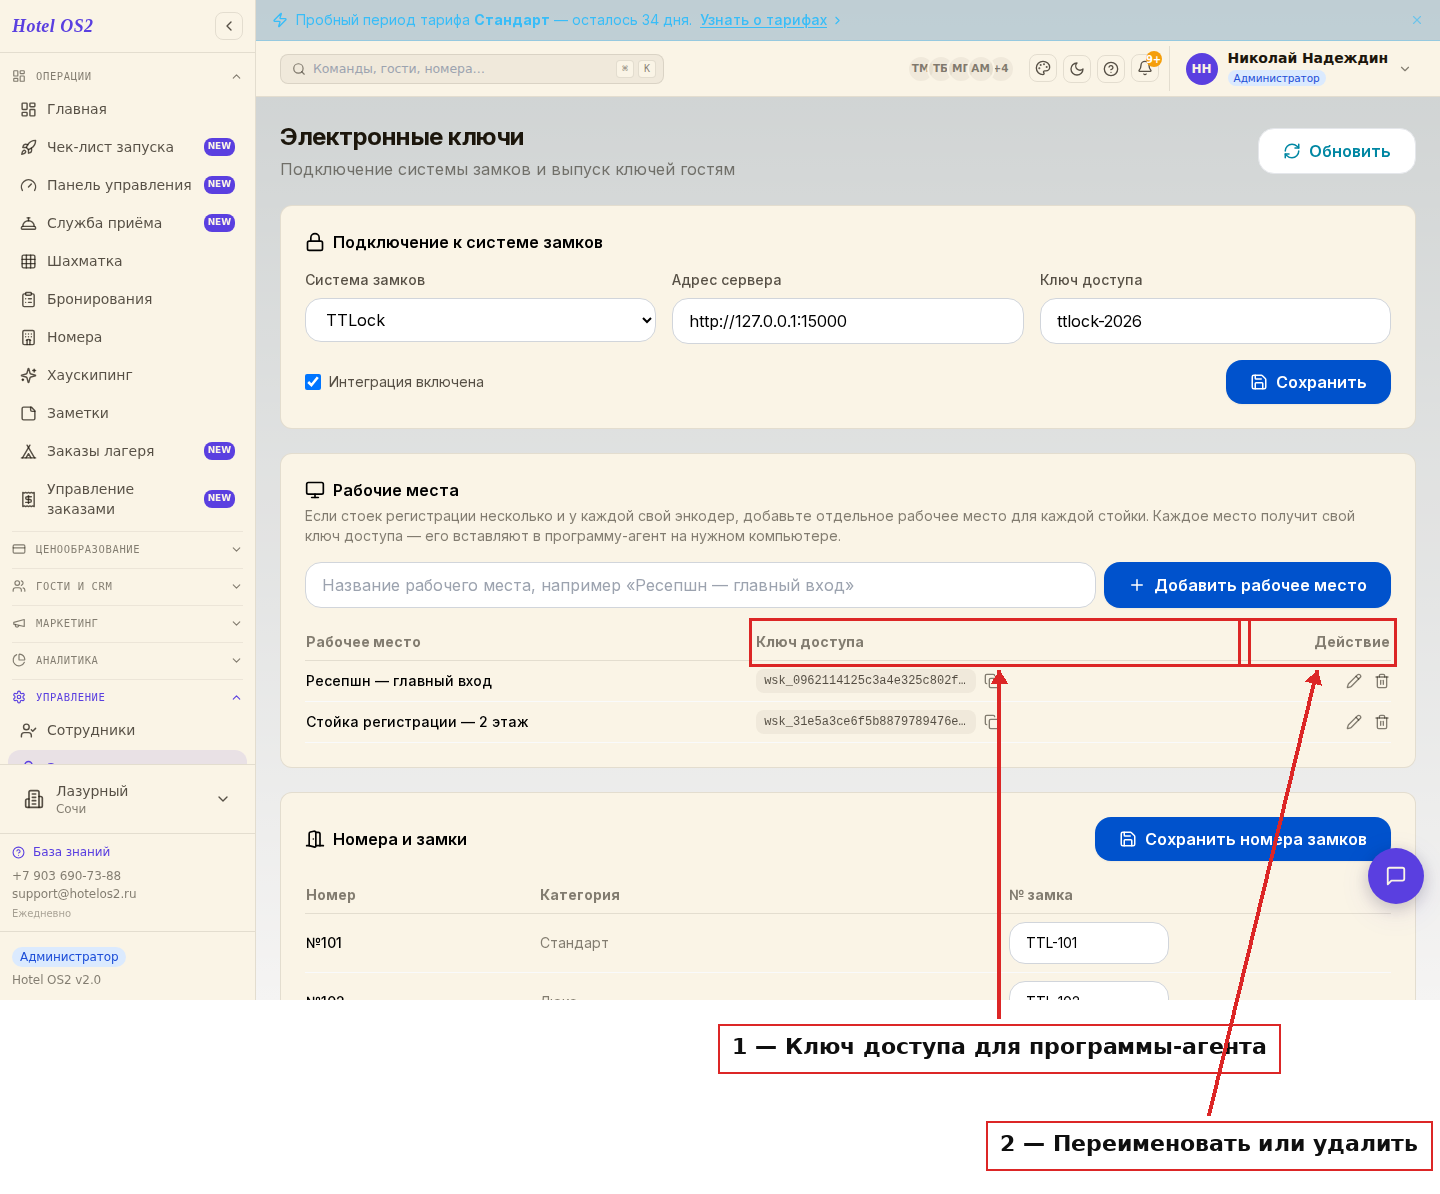Click Добавить рабочее место button
1440x1194 pixels.
pos(1247,585)
